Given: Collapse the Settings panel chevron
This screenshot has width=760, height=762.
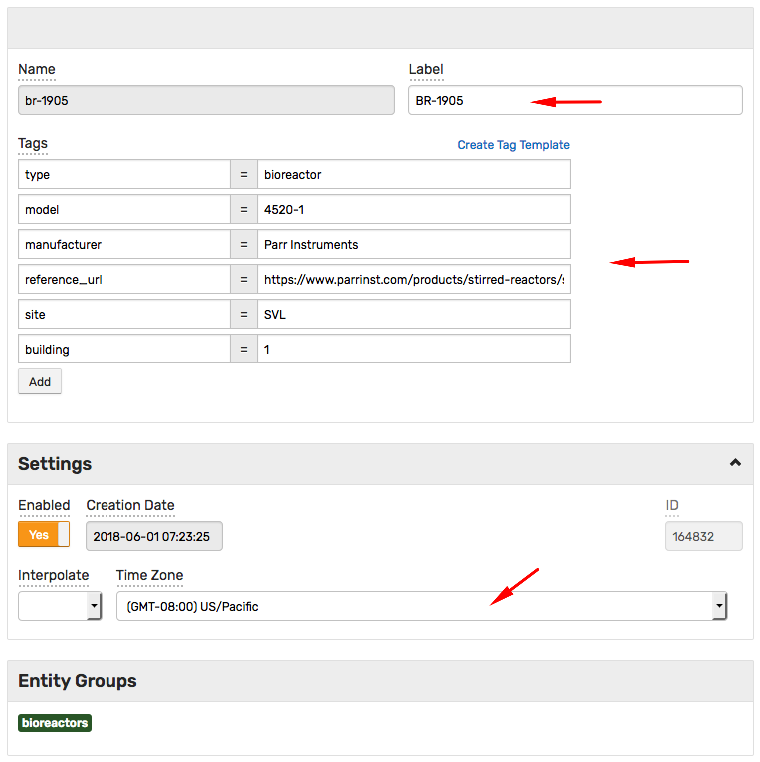Looking at the screenshot, I should [x=735, y=463].
